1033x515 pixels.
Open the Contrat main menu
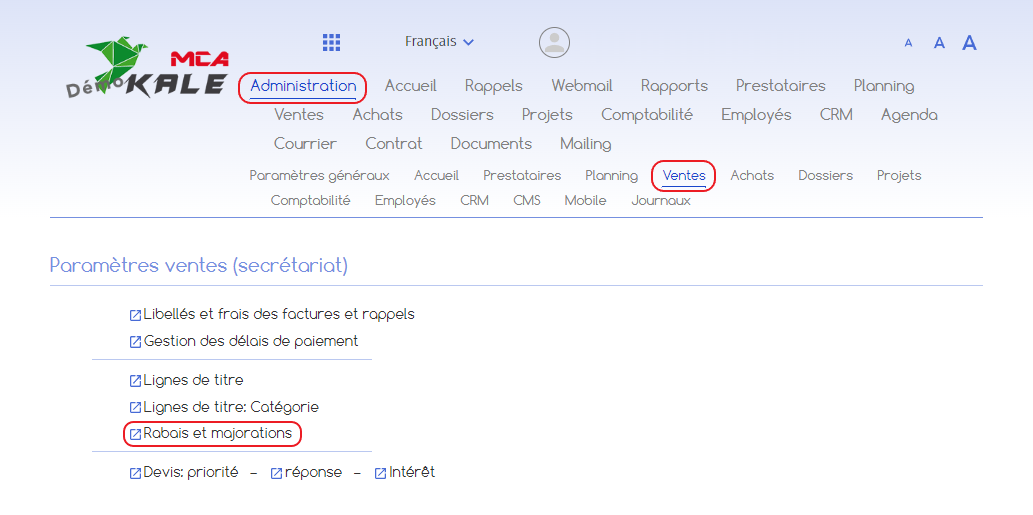pos(393,144)
